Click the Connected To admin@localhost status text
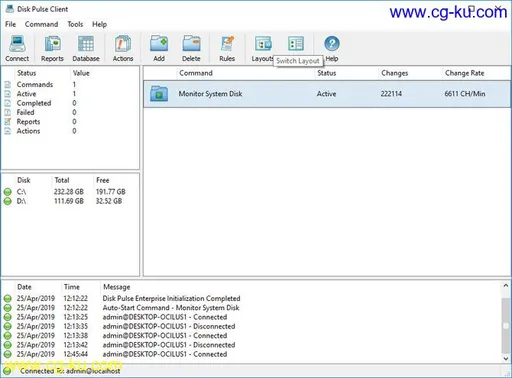This screenshot has width=512, height=378. tap(70, 371)
